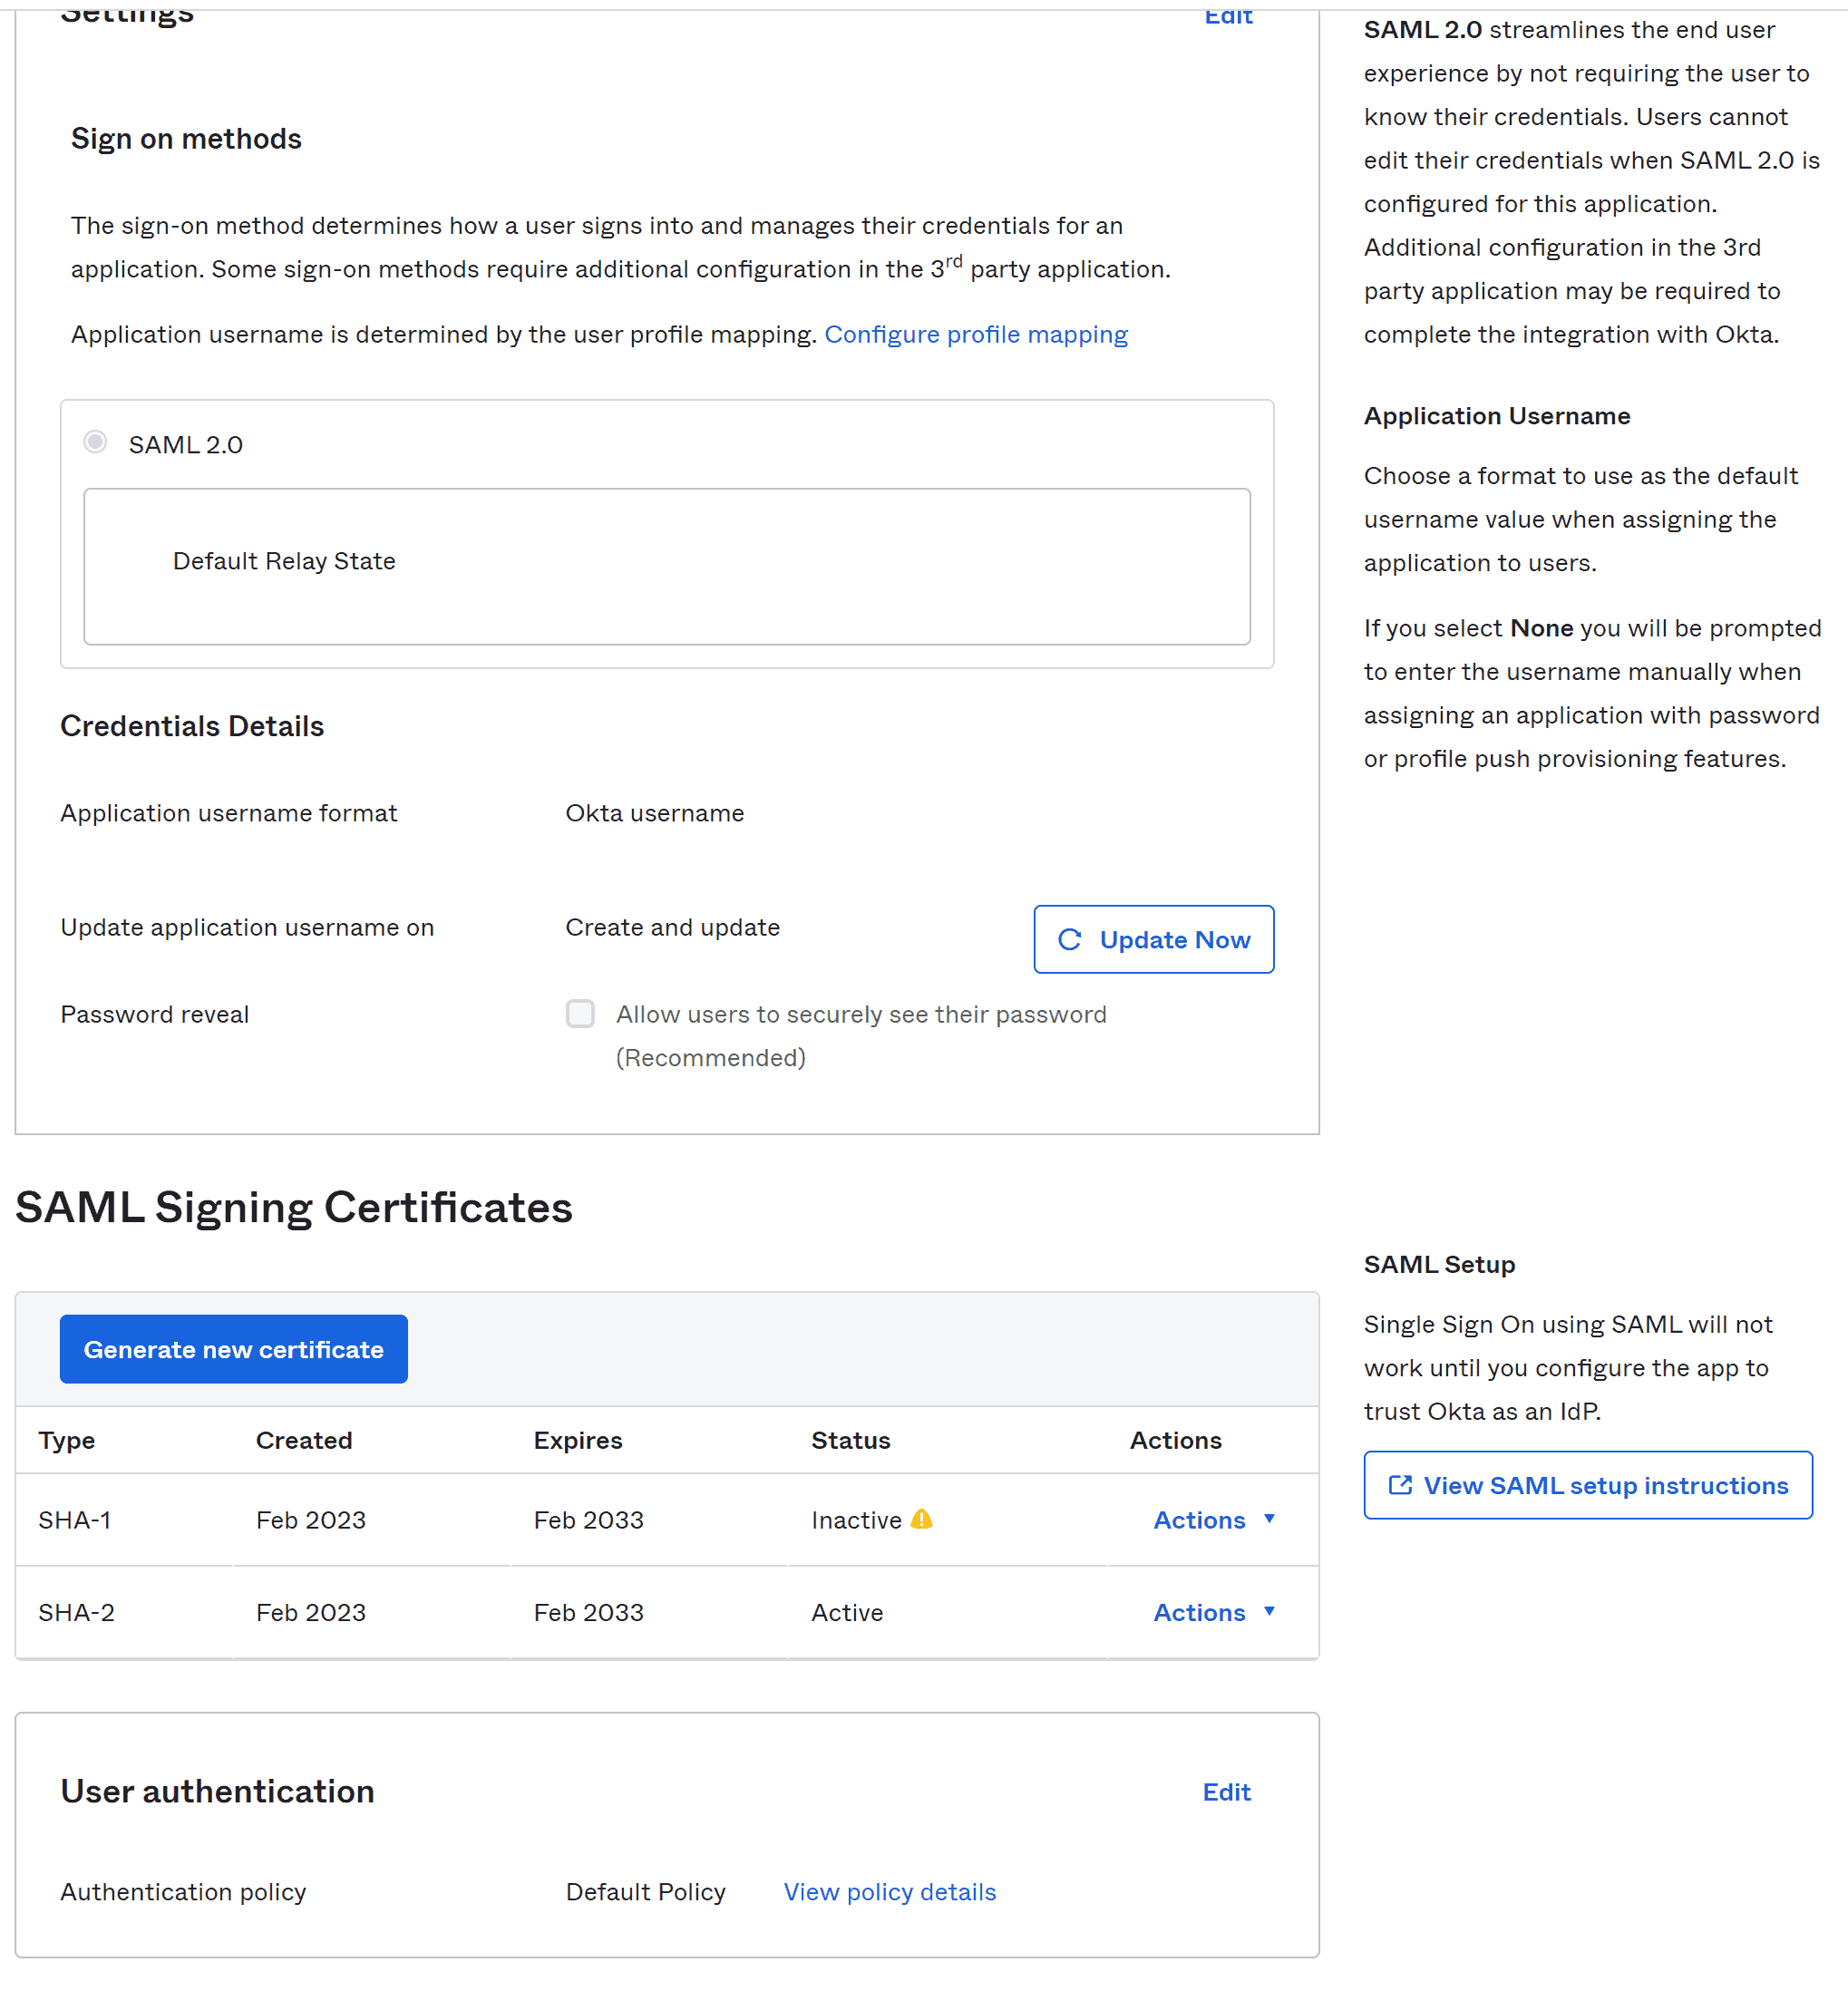Check Allow users to securely see their password
The height and width of the screenshot is (1991, 1848).
[580, 1013]
